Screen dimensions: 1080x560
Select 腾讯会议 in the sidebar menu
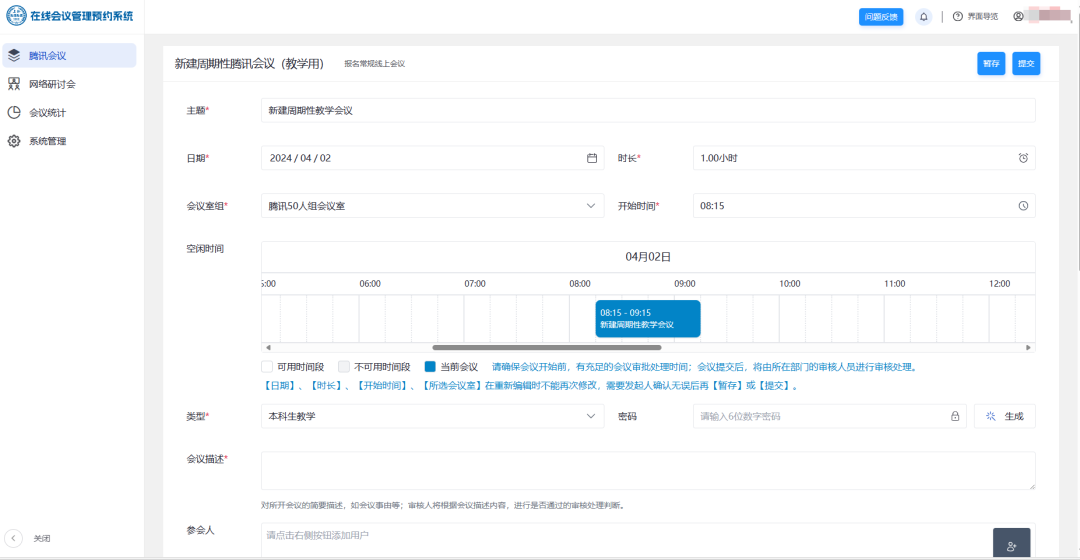[x=70, y=55]
